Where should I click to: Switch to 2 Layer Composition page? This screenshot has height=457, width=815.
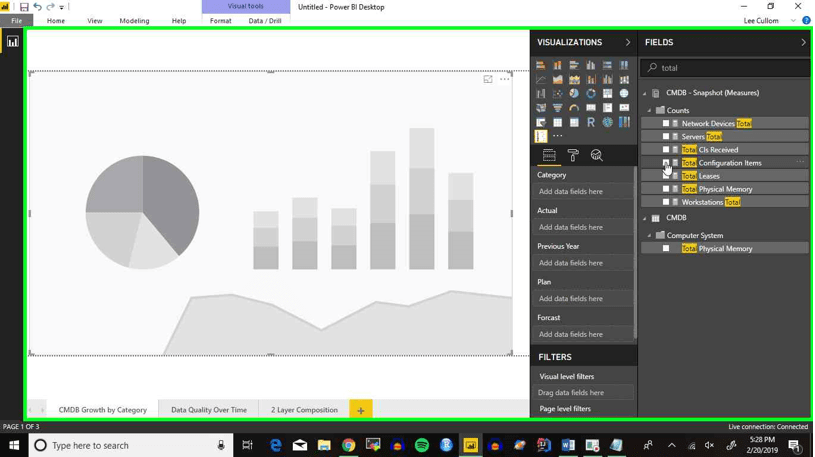(304, 410)
